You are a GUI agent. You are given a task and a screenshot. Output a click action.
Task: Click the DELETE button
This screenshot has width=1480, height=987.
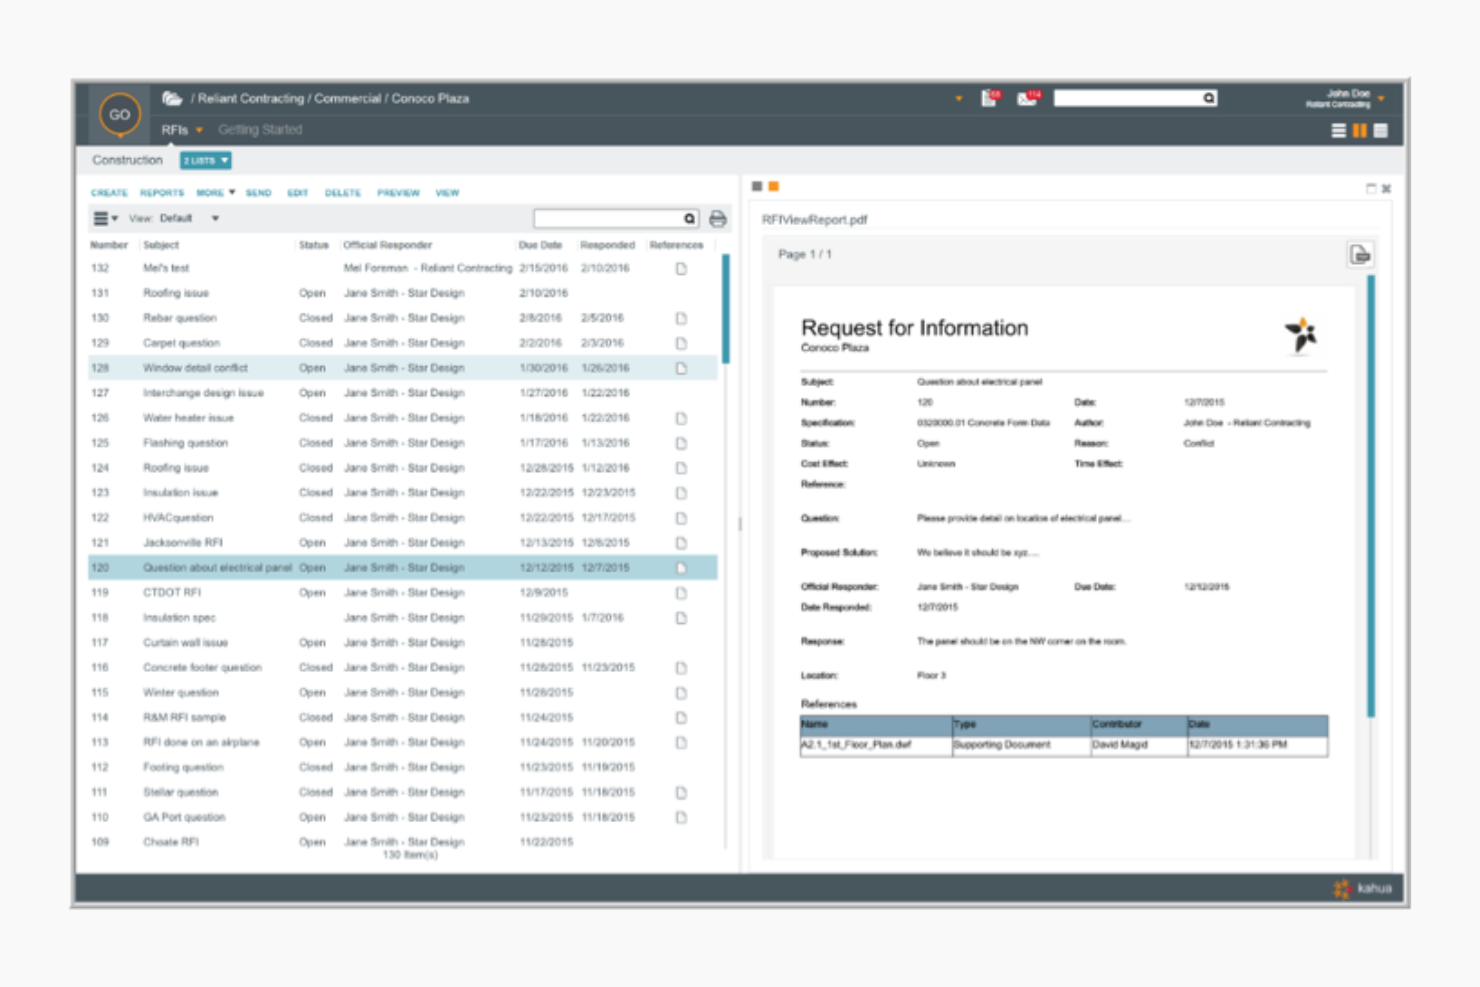click(x=343, y=193)
